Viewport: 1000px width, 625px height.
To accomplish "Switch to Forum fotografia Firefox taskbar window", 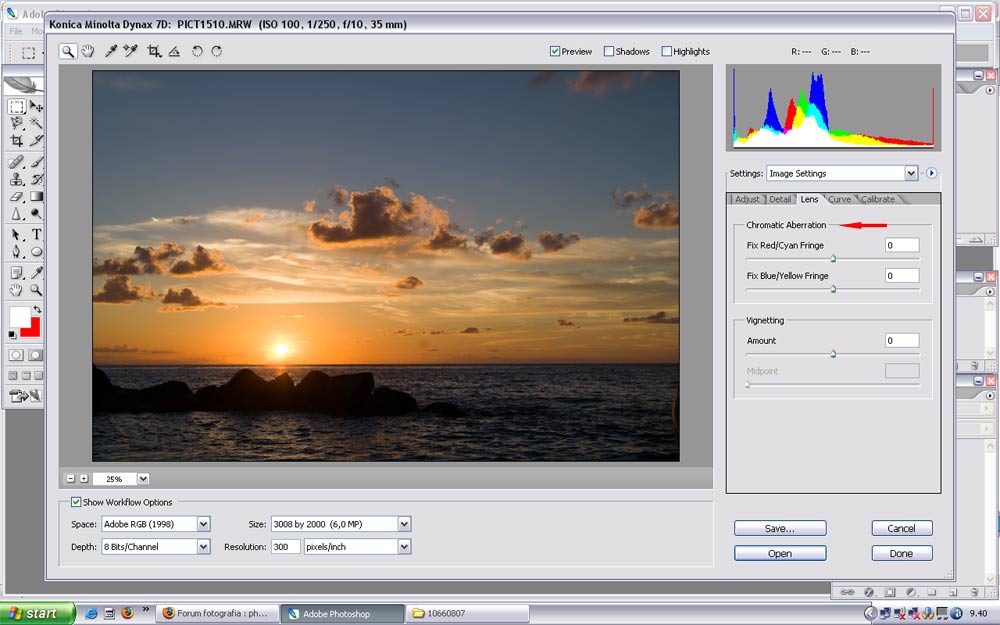I will pyautogui.click(x=217, y=614).
